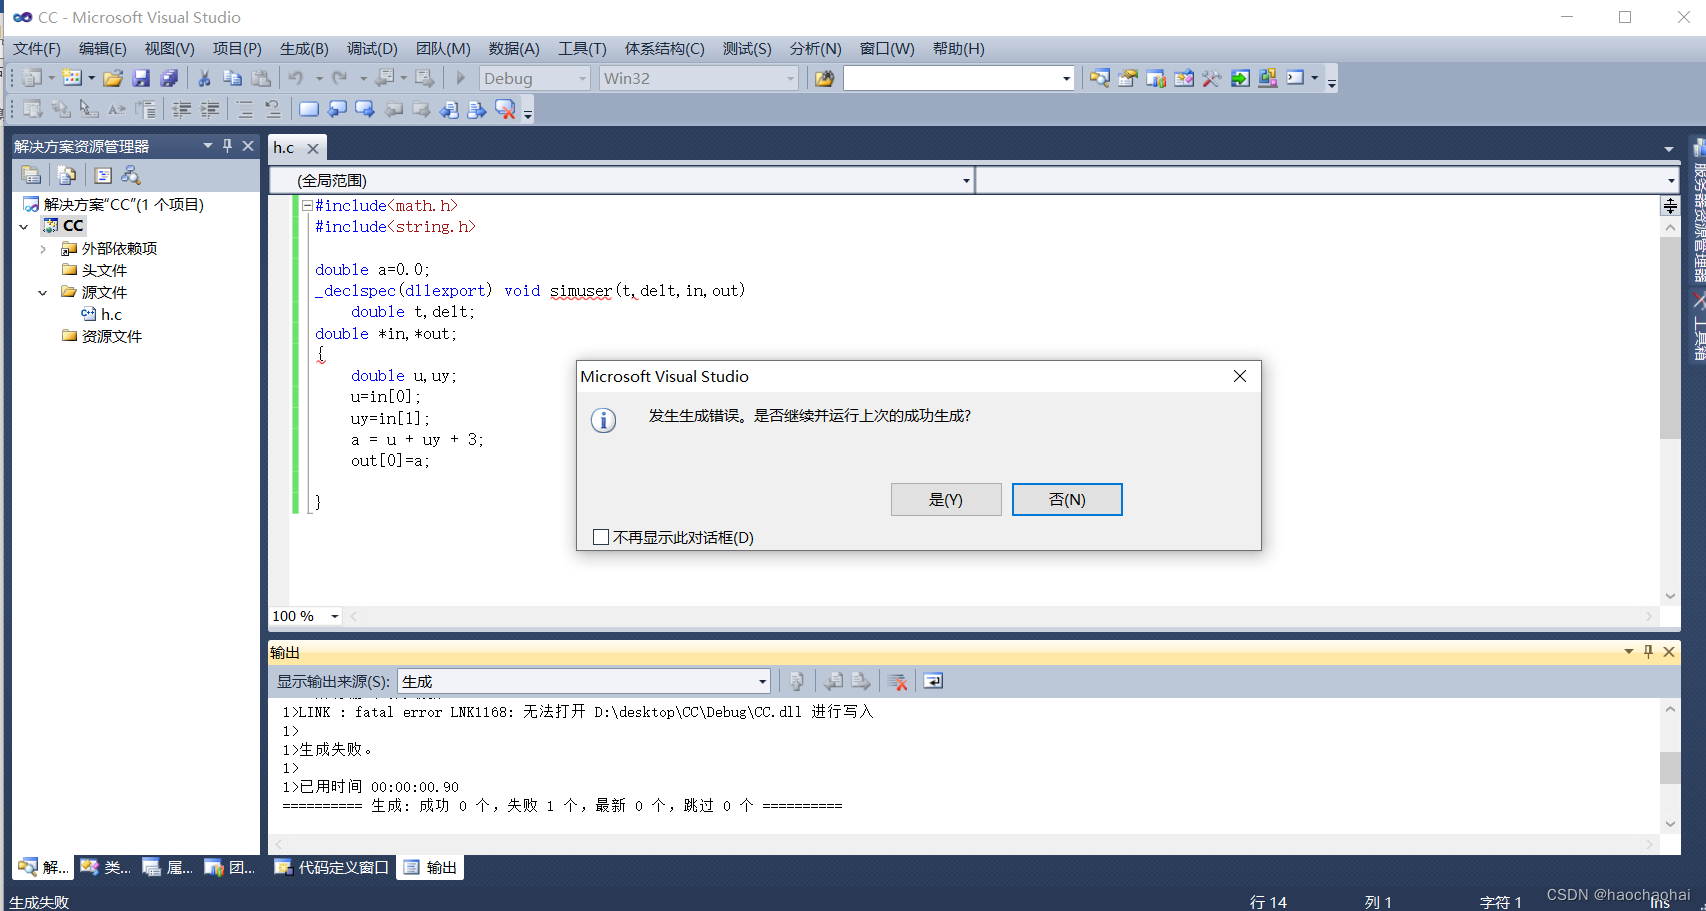Screen dimensions: 1706x911
Task: Click the Extension Manager icon
Action: [1268, 78]
